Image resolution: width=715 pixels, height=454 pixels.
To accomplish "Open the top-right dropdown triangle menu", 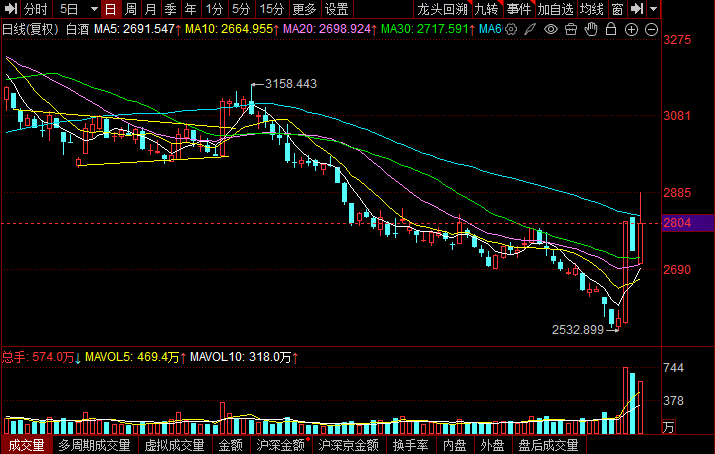I will pyautogui.click(x=653, y=9).
